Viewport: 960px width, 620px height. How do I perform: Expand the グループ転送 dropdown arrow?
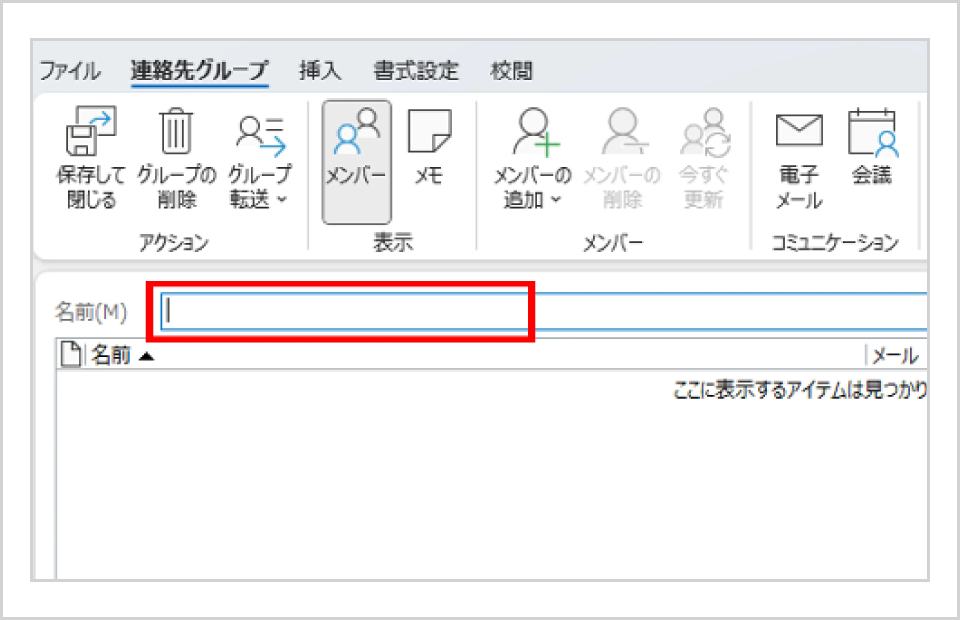(x=282, y=200)
